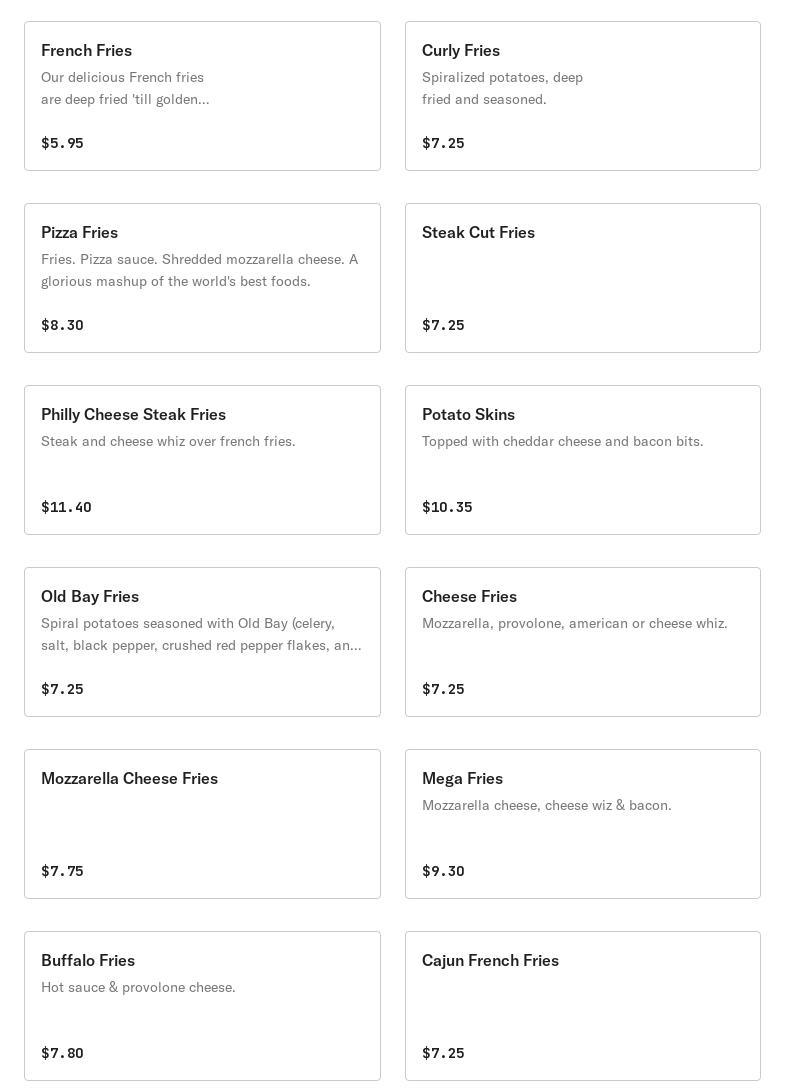The image size is (785, 1092).
Task: Select Cajun French Fries
Action: tap(582, 1006)
